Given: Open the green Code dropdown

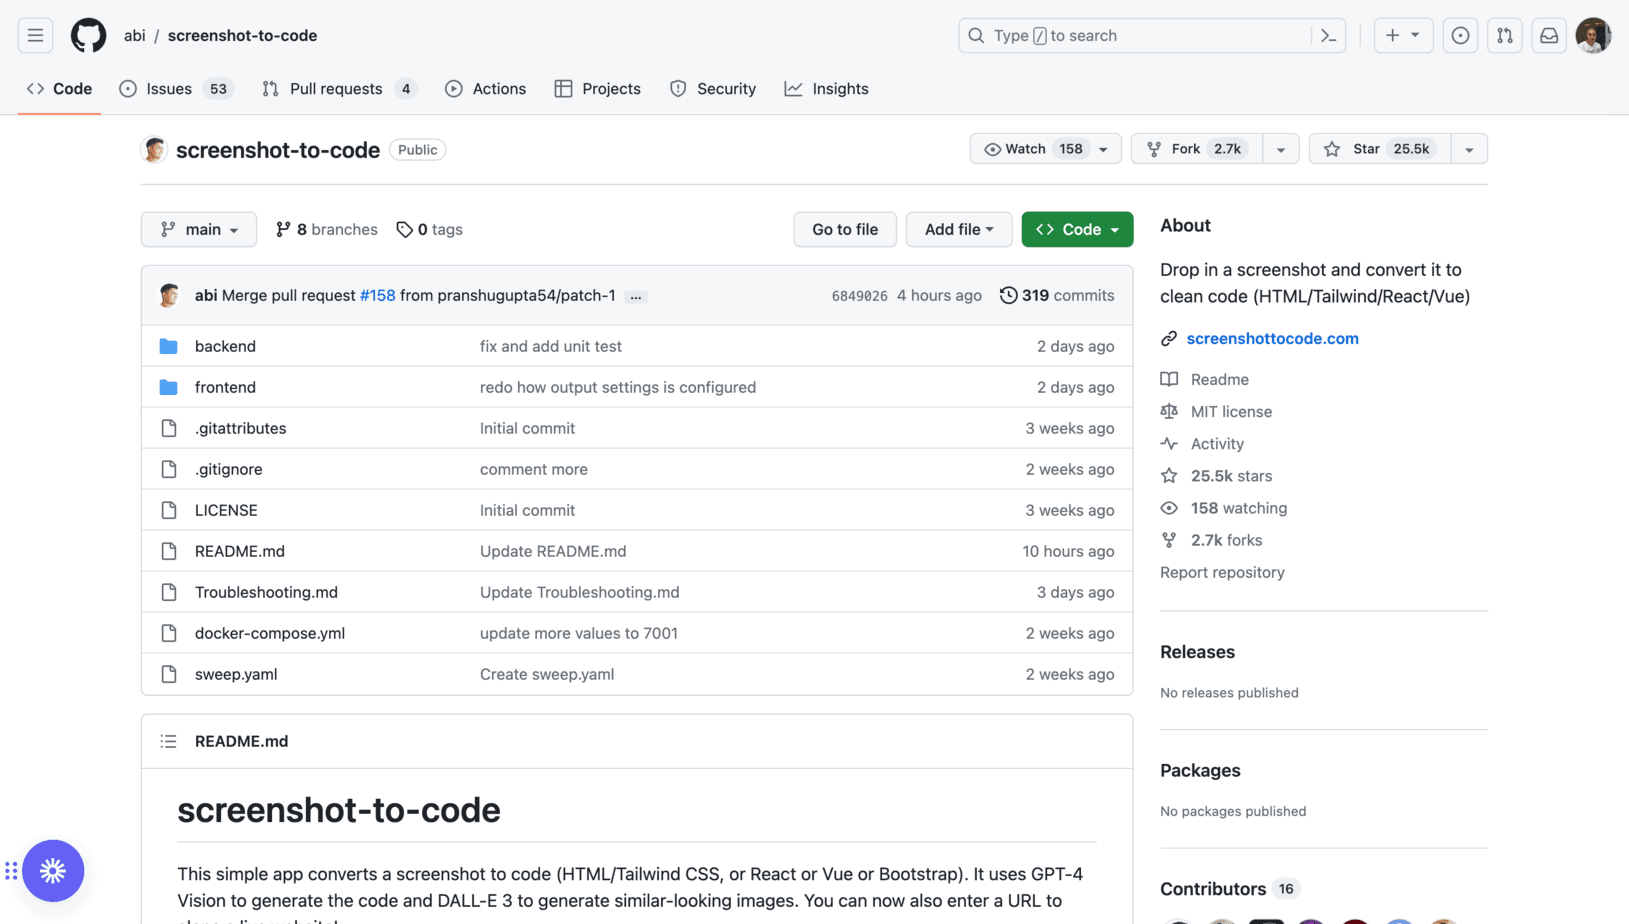Looking at the screenshot, I should click(x=1077, y=229).
